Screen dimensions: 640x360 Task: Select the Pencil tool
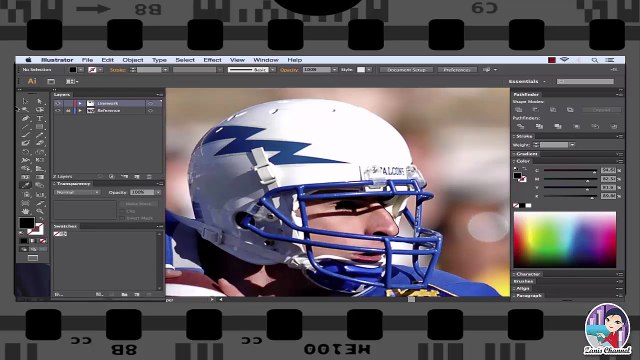click(x=40, y=135)
